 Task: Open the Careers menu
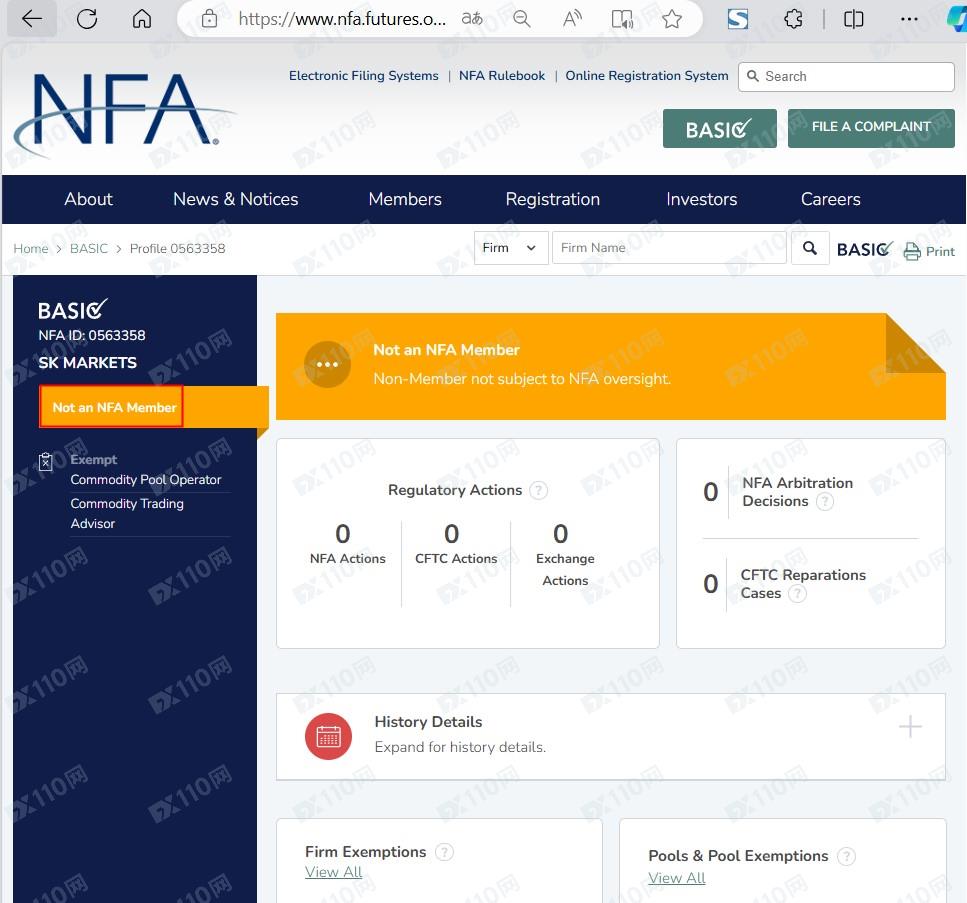click(831, 199)
